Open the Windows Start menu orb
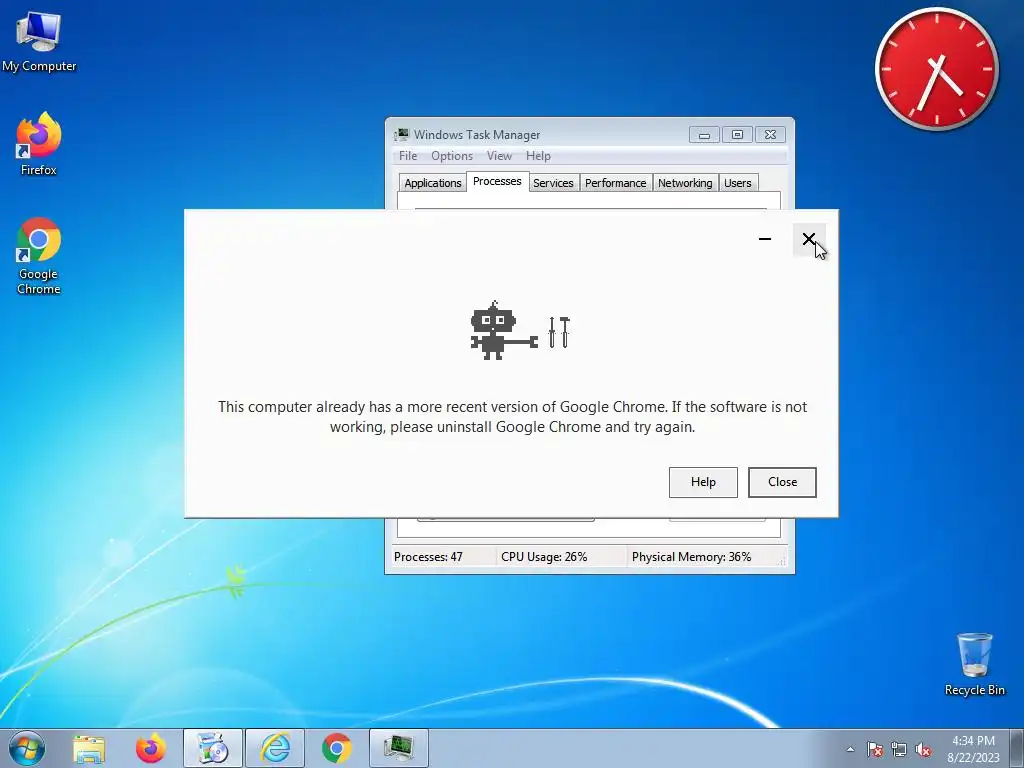The width and height of the screenshot is (1024, 768). [x=27, y=748]
